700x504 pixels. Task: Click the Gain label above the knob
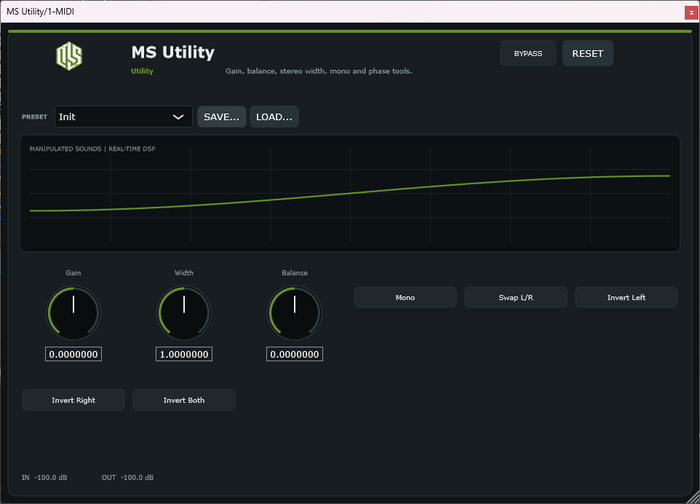click(x=74, y=273)
